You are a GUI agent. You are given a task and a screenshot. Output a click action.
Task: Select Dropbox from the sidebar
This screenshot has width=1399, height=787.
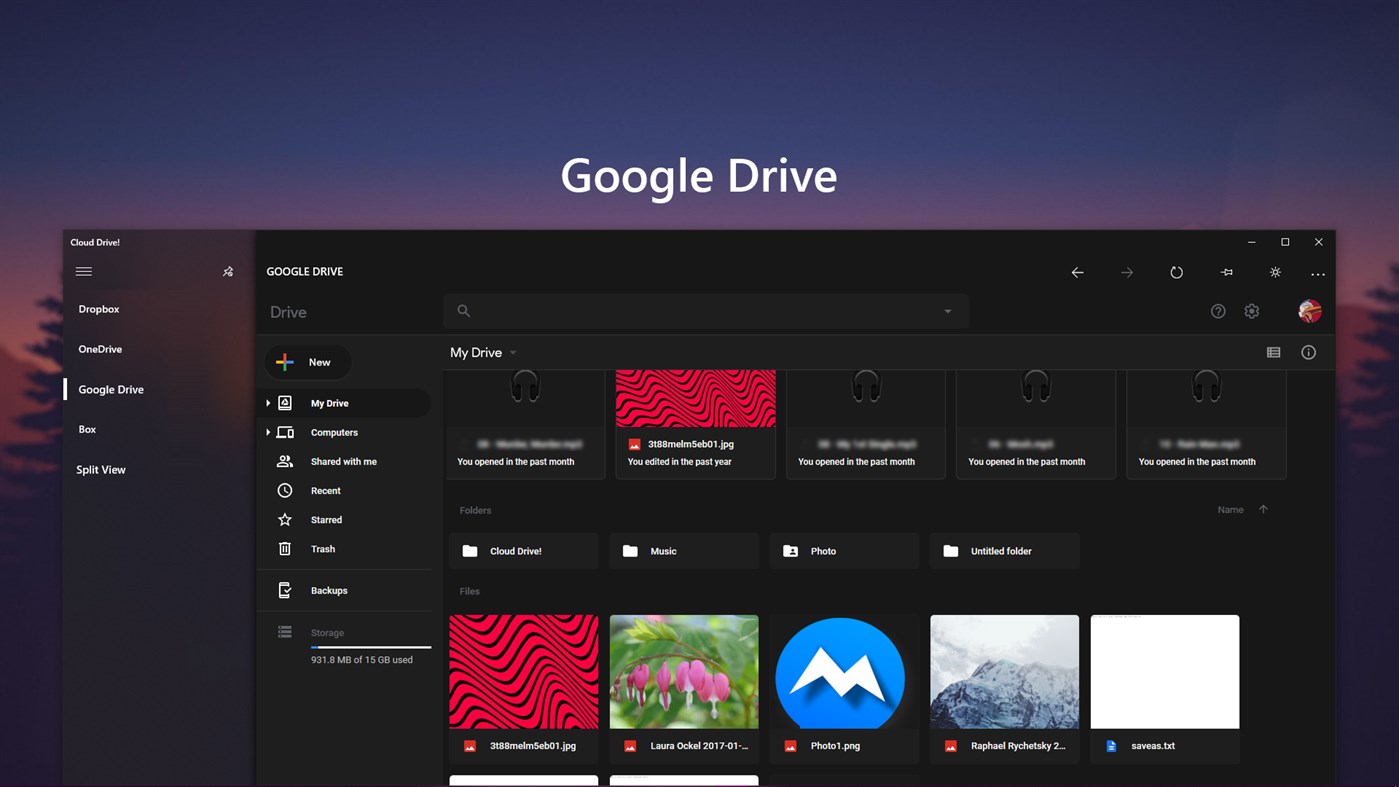[x=98, y=309]
